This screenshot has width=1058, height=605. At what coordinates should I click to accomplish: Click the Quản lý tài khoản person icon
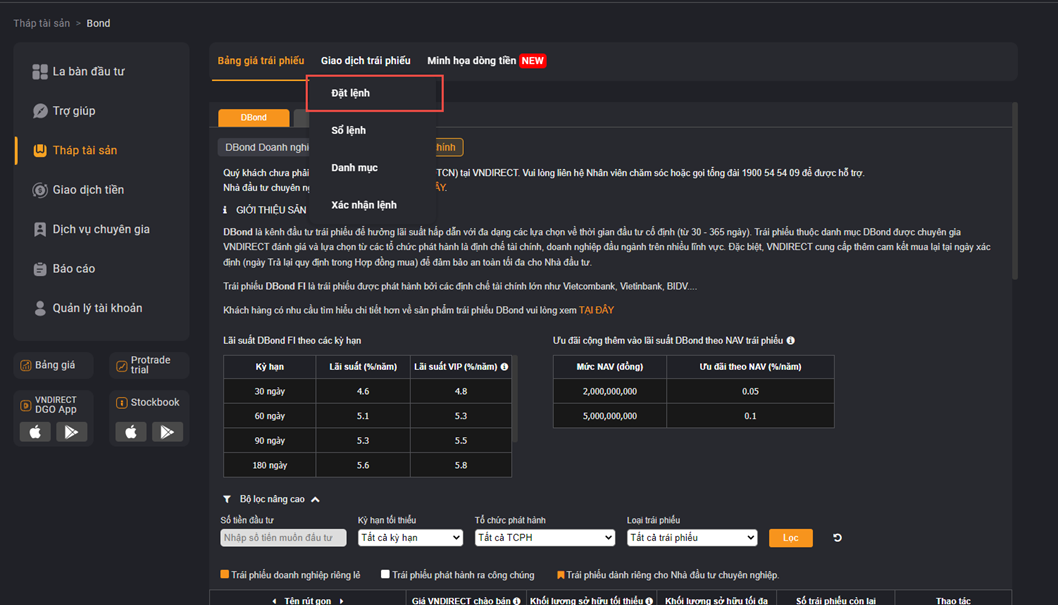click(40, 308)
